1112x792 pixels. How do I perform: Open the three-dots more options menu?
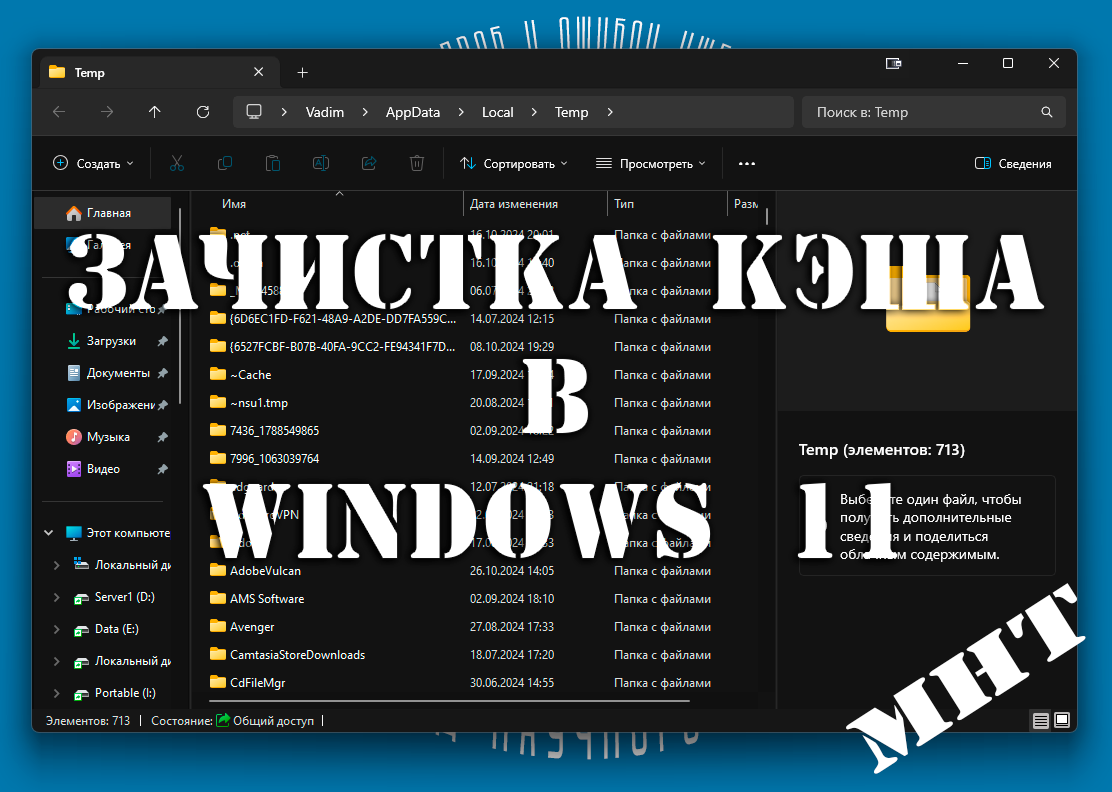click(747, 164)
